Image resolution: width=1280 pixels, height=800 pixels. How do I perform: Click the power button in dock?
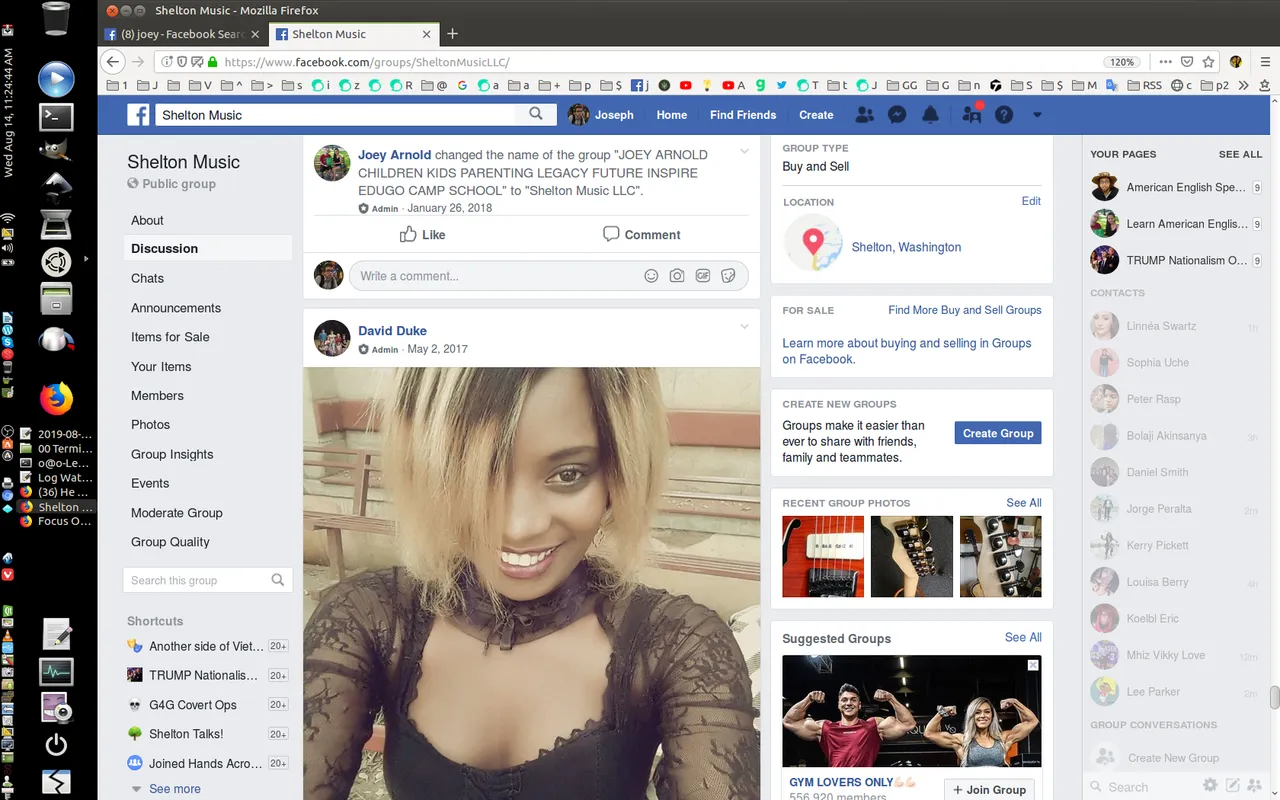tap(56, 744)
